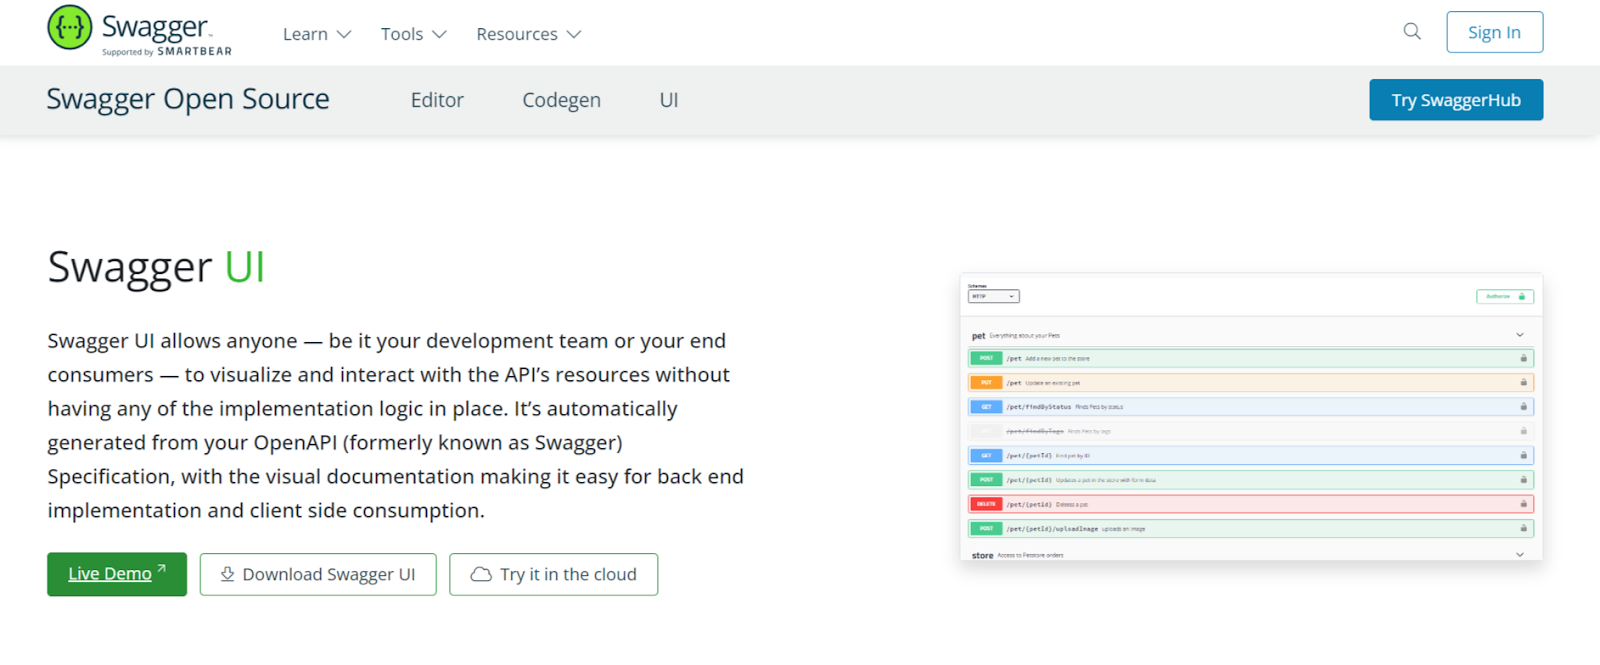Open the Swagger Open Source heading link

click(188, 99)
